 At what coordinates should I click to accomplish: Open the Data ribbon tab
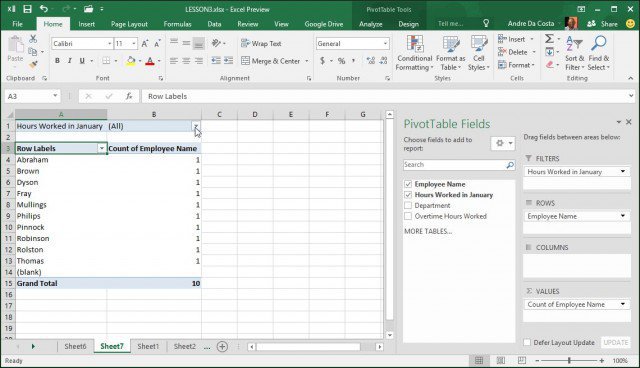pyautogui.click(x=214, y=24)
